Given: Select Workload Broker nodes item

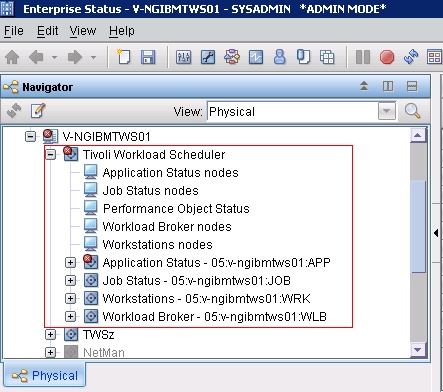Looking at the screenshot, I should 167,227.
